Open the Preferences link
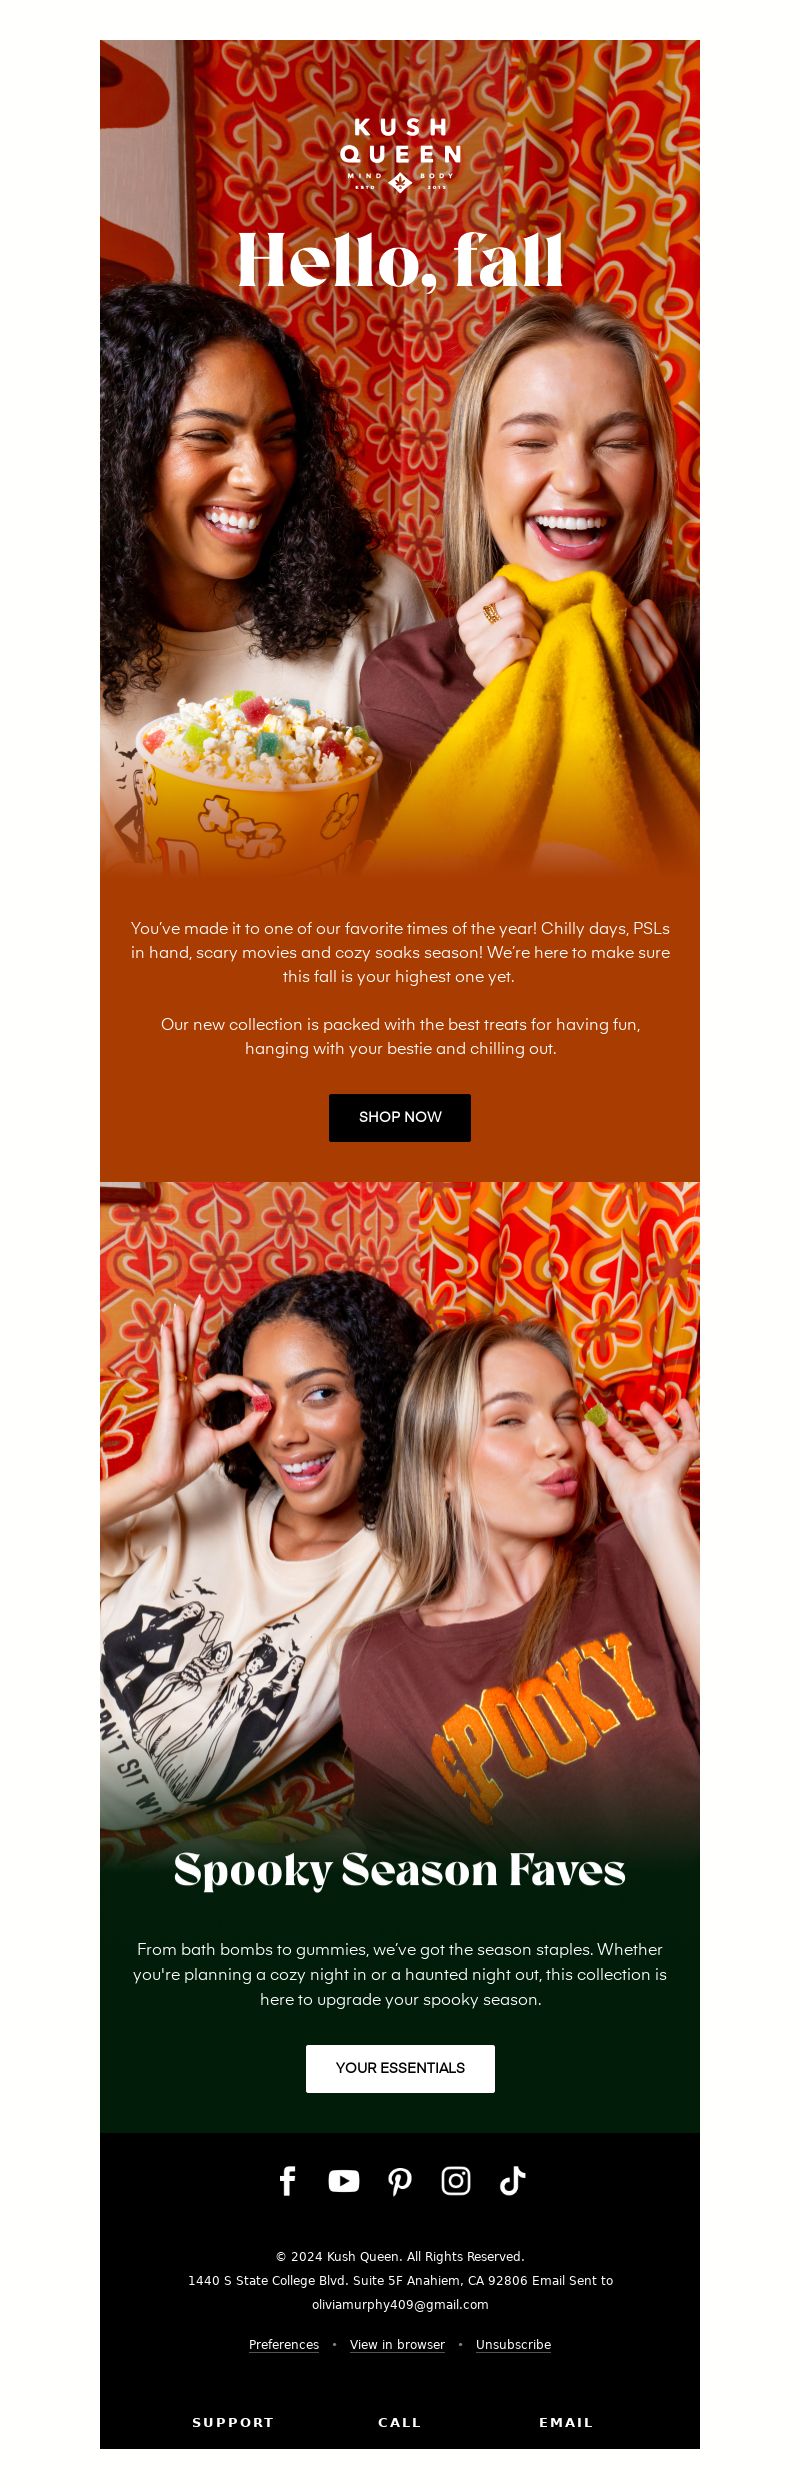Image resolution: width=800 pixels, height=2488 pixels. point(284,2344)
